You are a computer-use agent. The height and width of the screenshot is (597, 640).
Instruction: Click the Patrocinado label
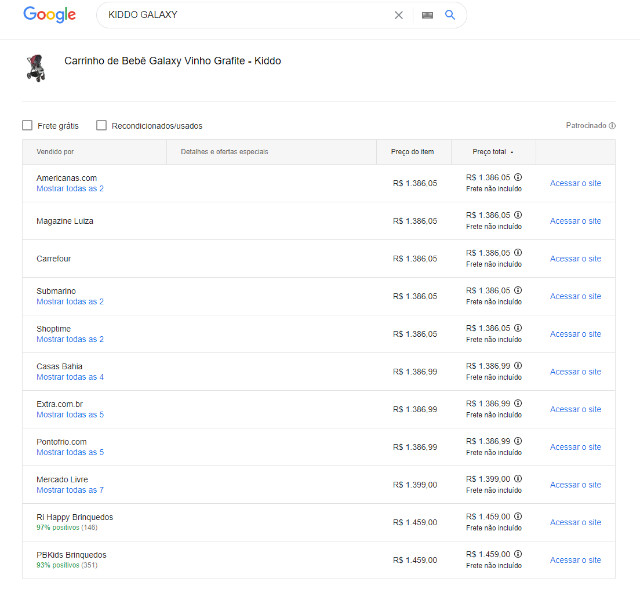586,125
